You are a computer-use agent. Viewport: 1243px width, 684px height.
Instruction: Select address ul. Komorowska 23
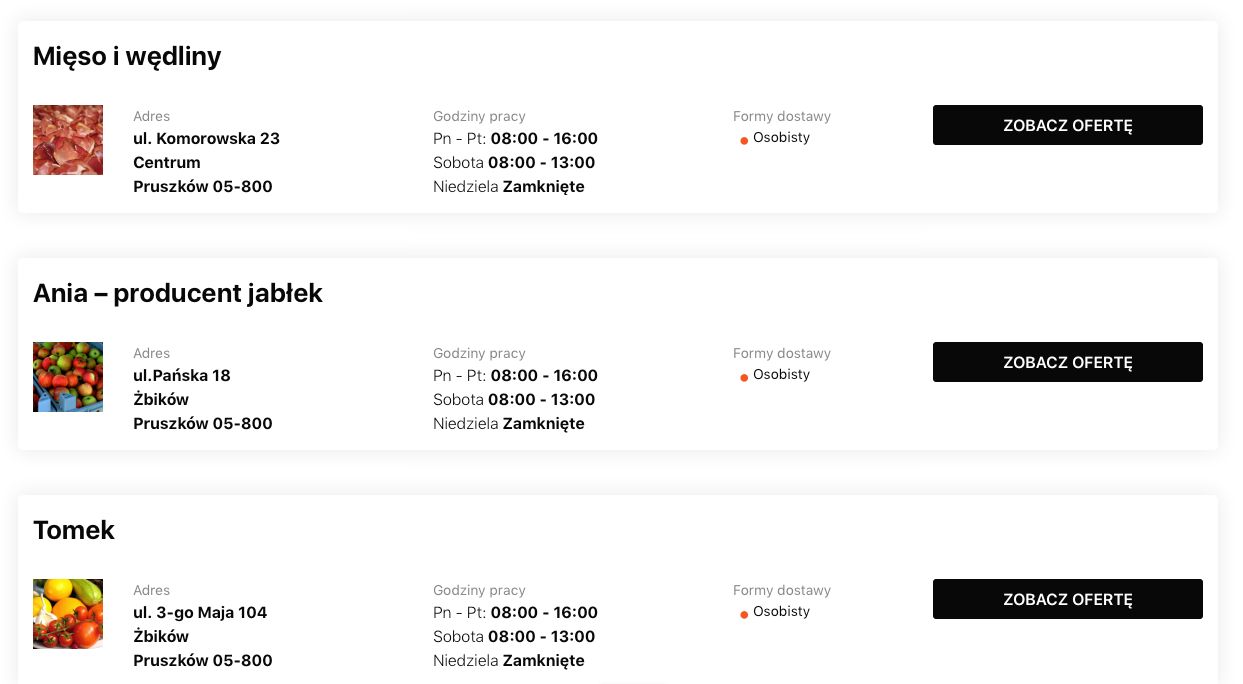point(206,139)
